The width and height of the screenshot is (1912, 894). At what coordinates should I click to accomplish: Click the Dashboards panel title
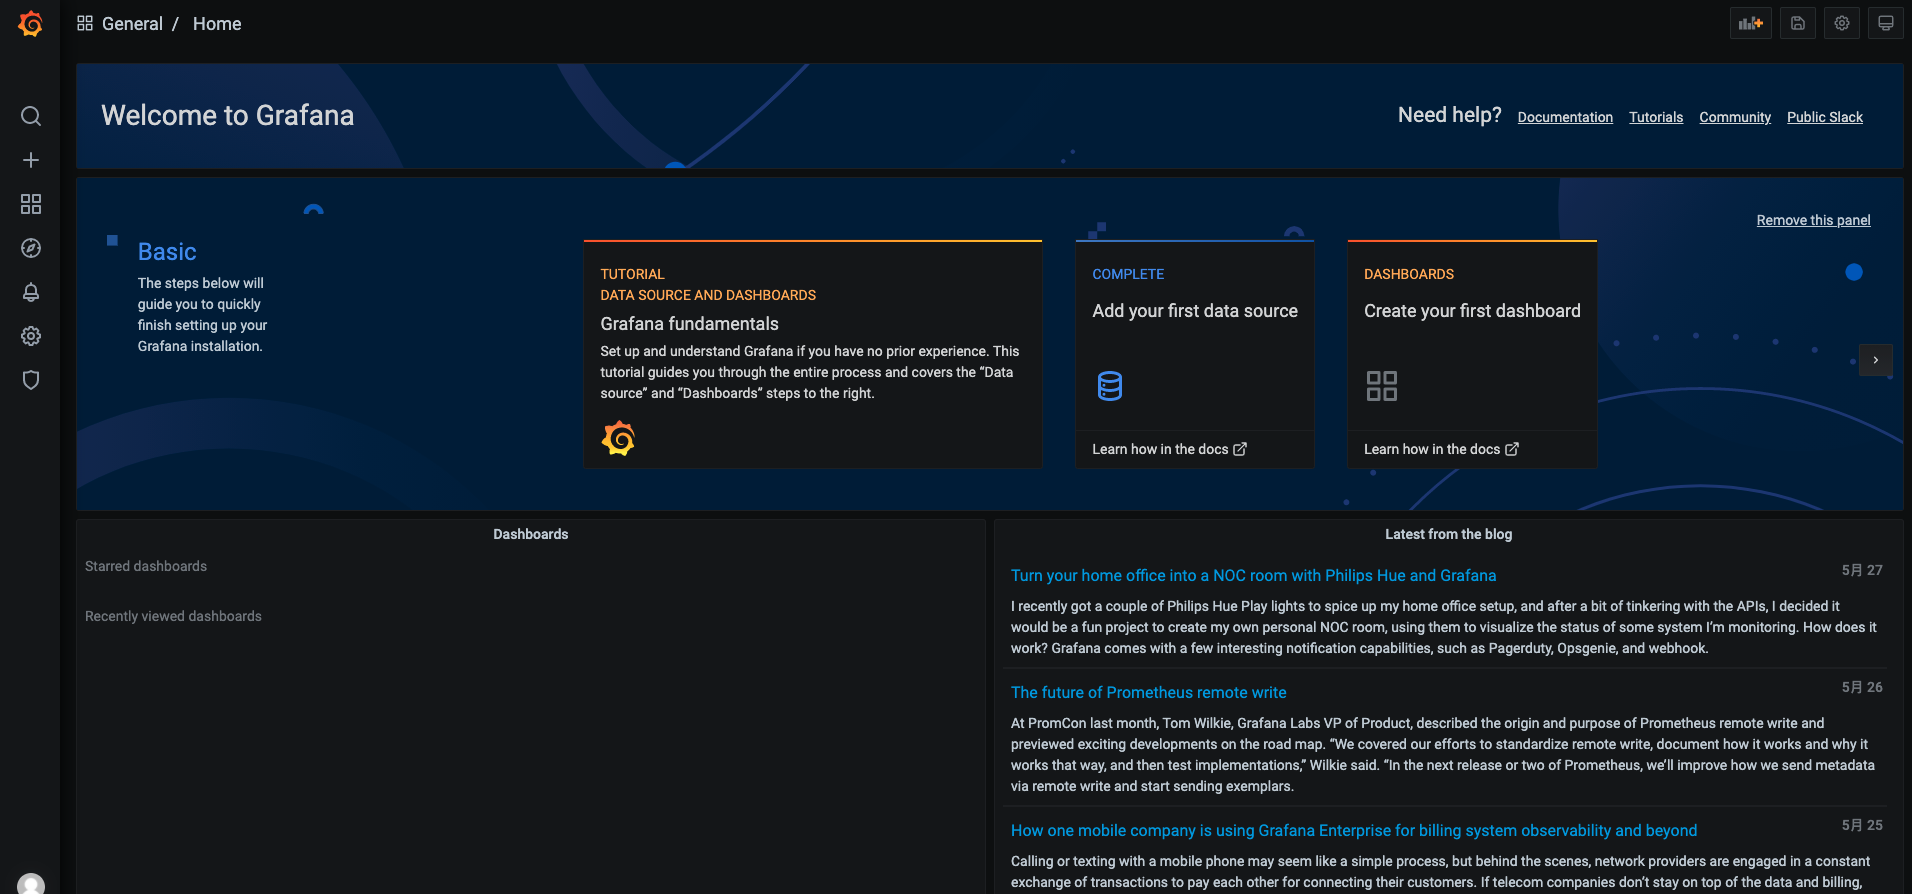click(531, 534)
